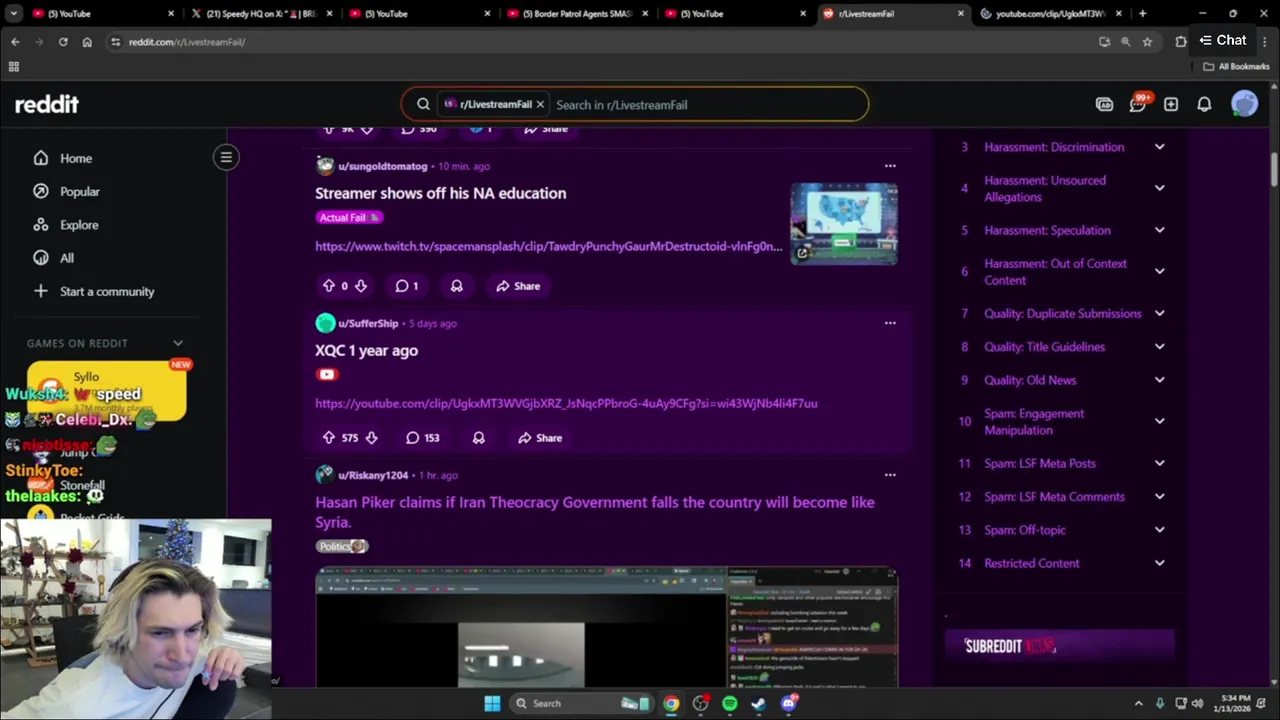Open Discord from the taskbar
The width and height of the screenshot is (1280, 720).
788,704
